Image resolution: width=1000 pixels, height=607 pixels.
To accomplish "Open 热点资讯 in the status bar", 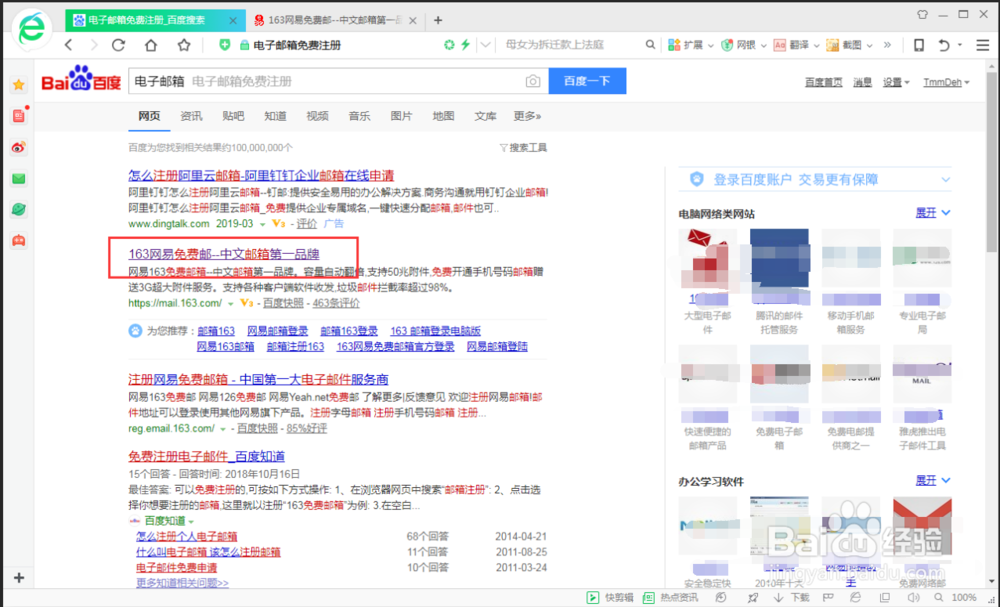I will (670, 597).
